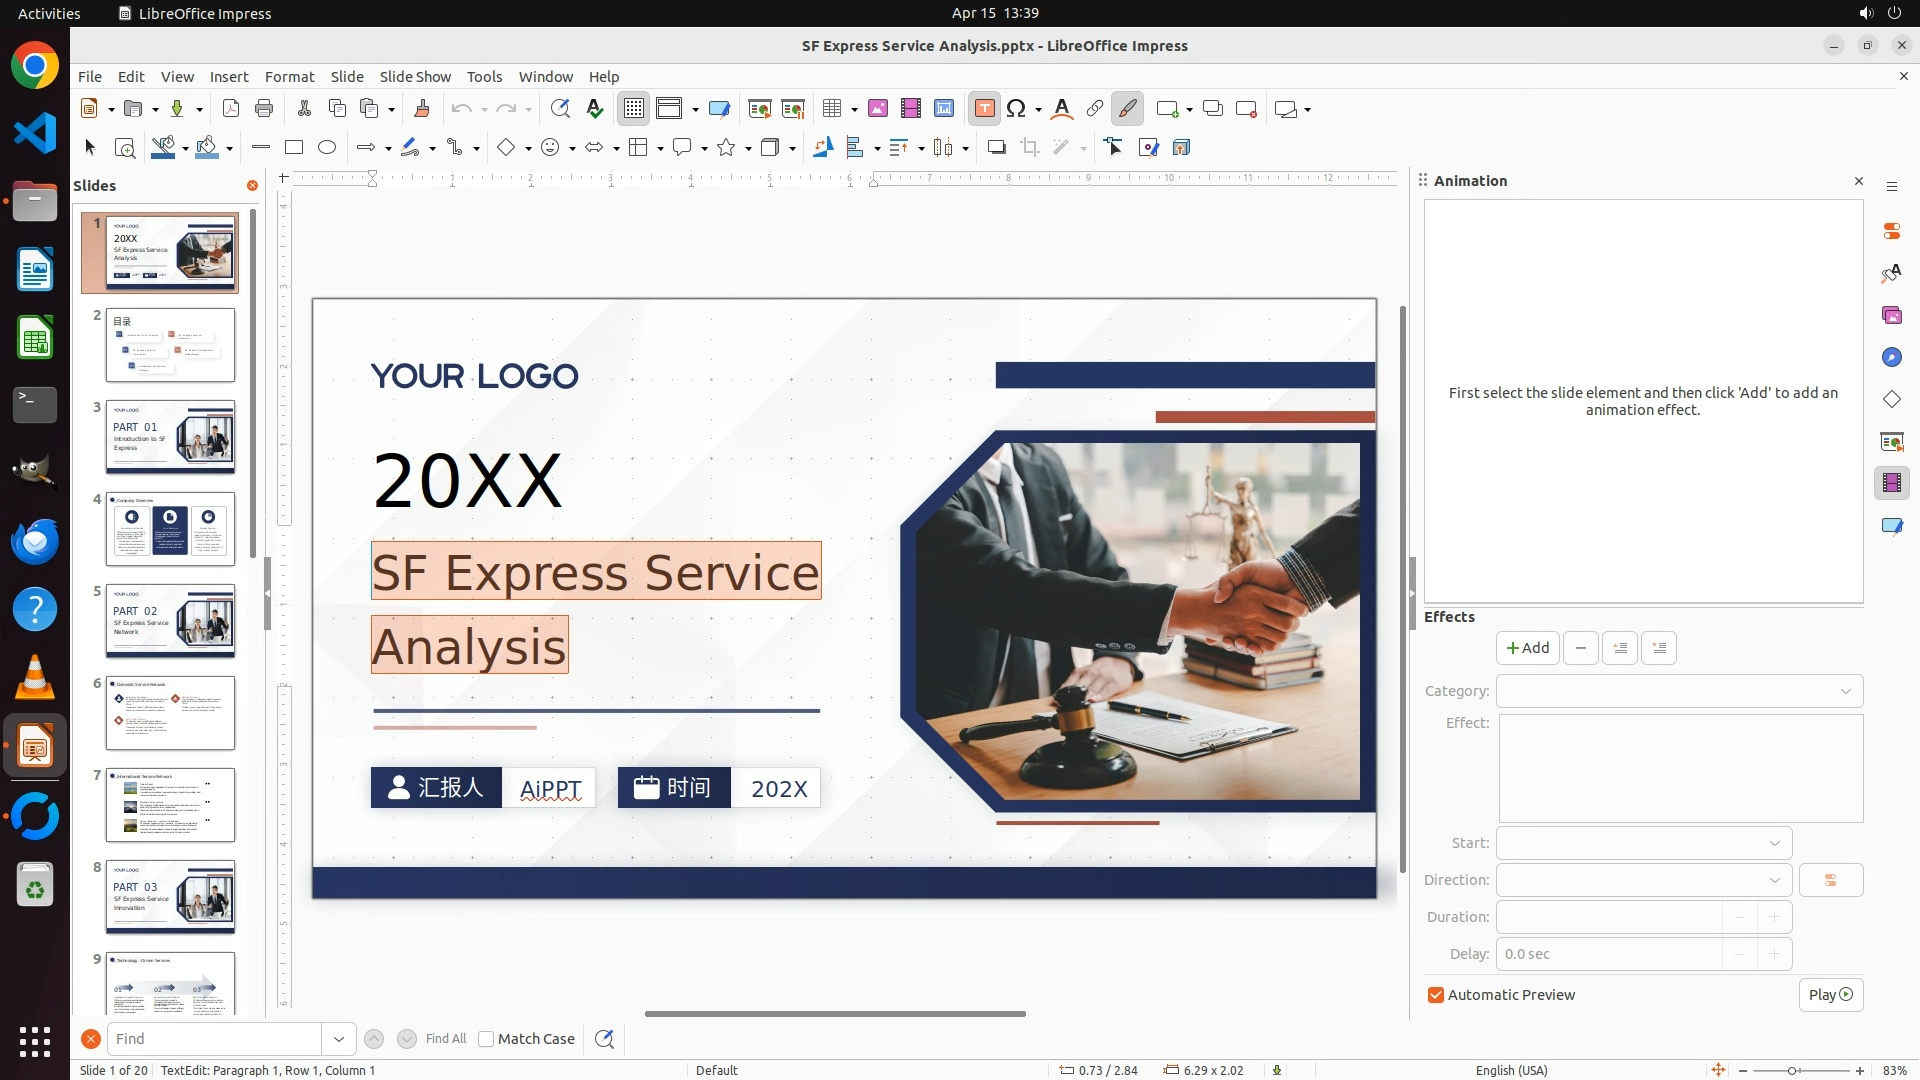Viewport: 1920px width, 1080px height.
Task: Click the Print toolbar icon
Action: [264, 109]
